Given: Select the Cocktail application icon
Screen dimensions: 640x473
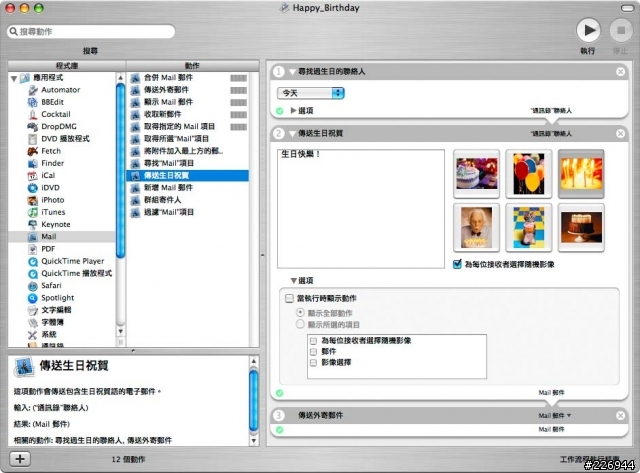Looking at the screenshot, I should (33, 114).
